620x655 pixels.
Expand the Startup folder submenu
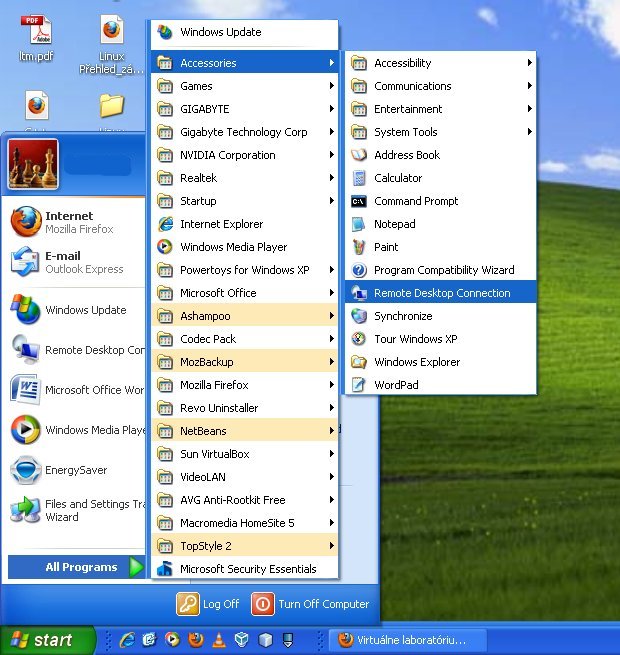click(244, 201)
